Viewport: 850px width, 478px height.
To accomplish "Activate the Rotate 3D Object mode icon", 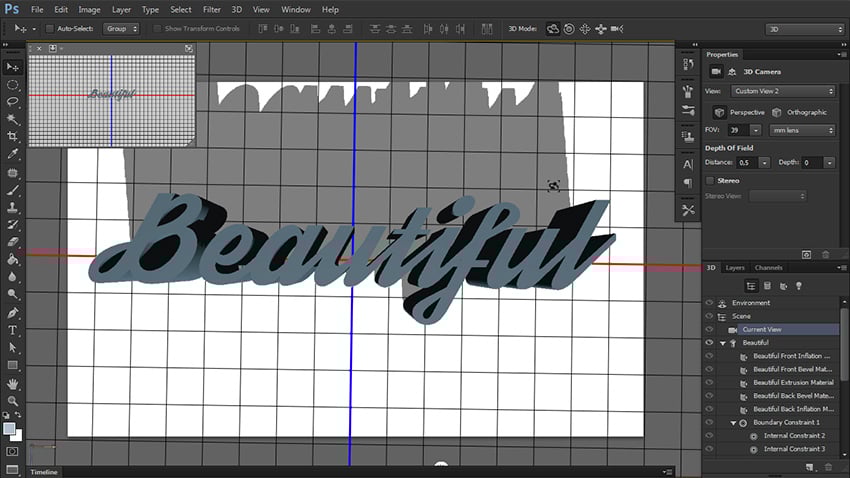I will point(553,28).
